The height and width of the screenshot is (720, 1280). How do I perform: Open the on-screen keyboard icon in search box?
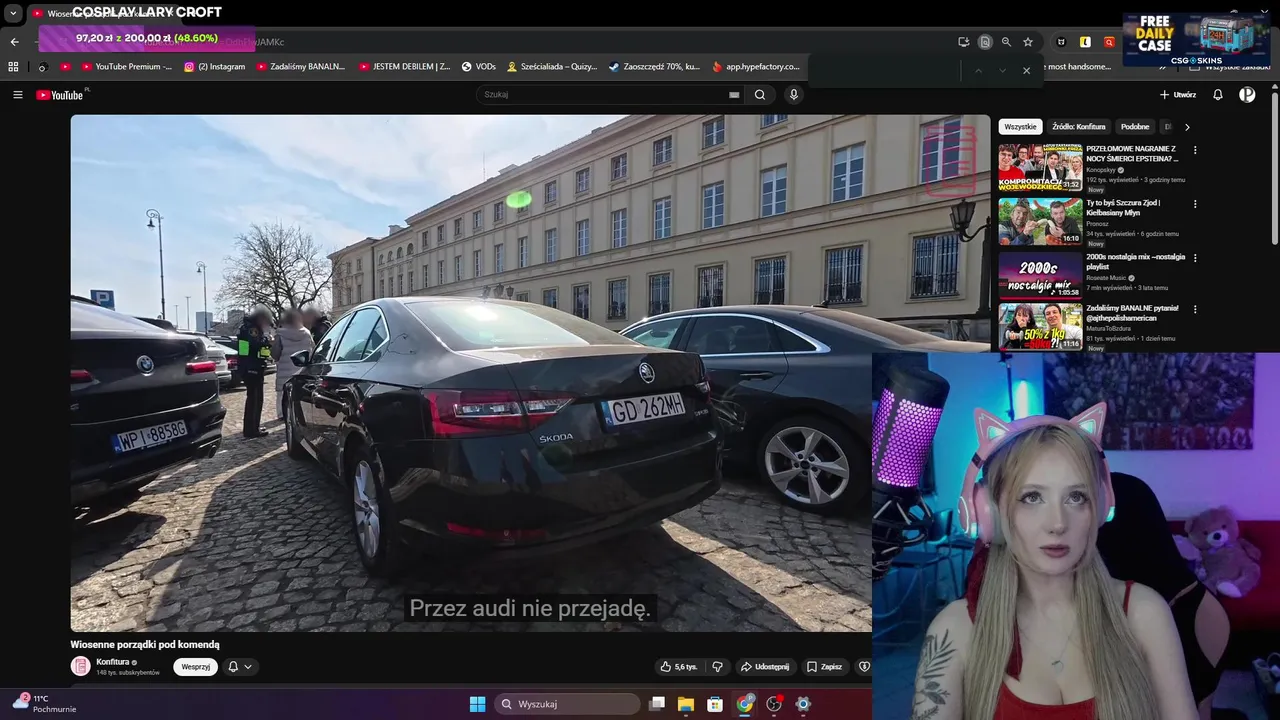[734, 95]
